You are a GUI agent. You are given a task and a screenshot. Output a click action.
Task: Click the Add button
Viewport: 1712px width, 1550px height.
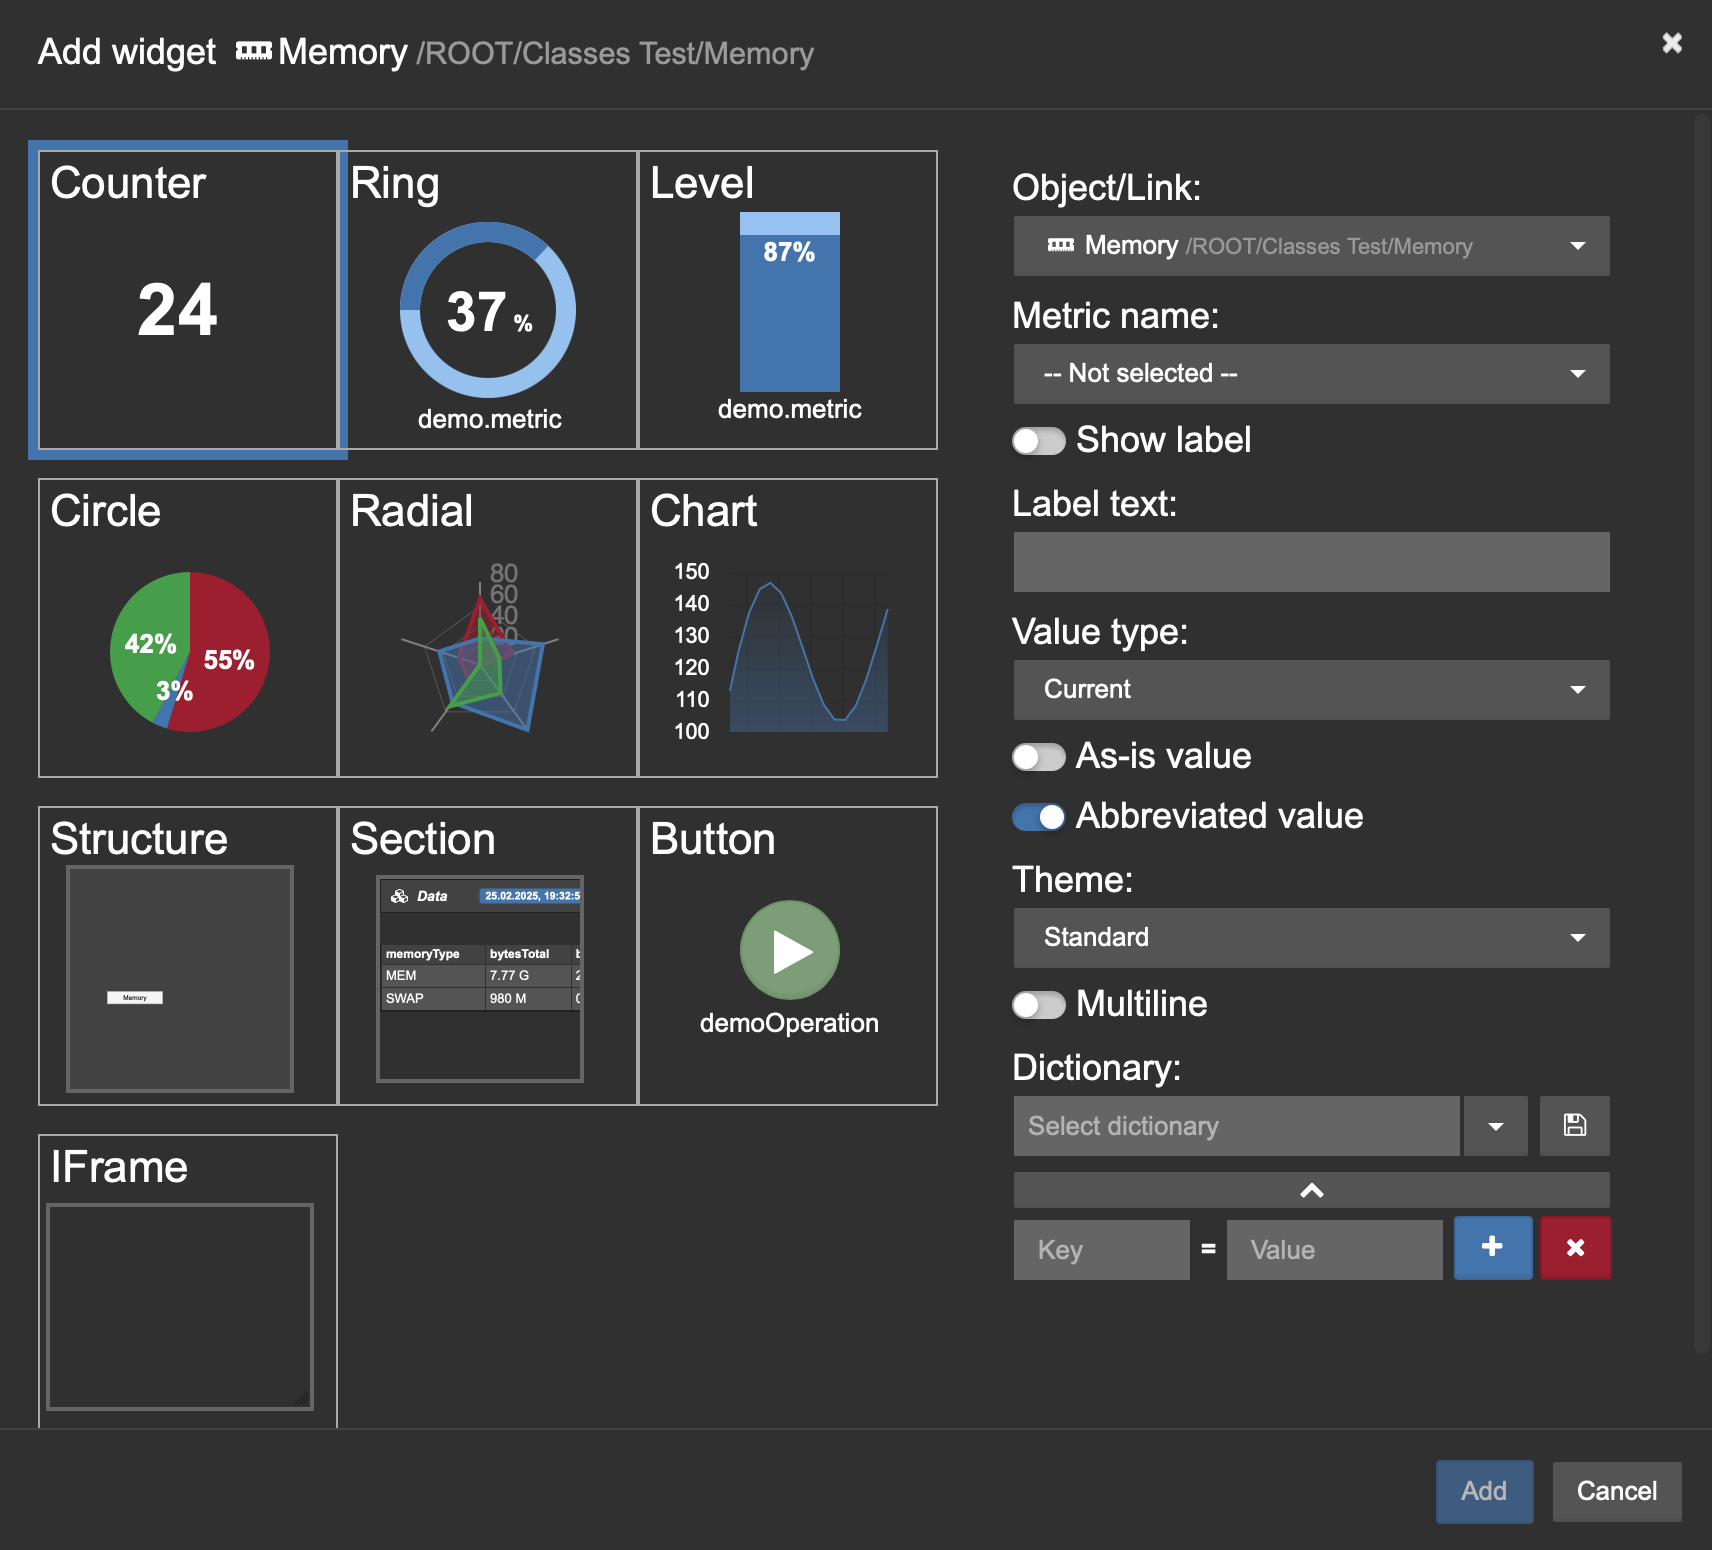1484,1491
